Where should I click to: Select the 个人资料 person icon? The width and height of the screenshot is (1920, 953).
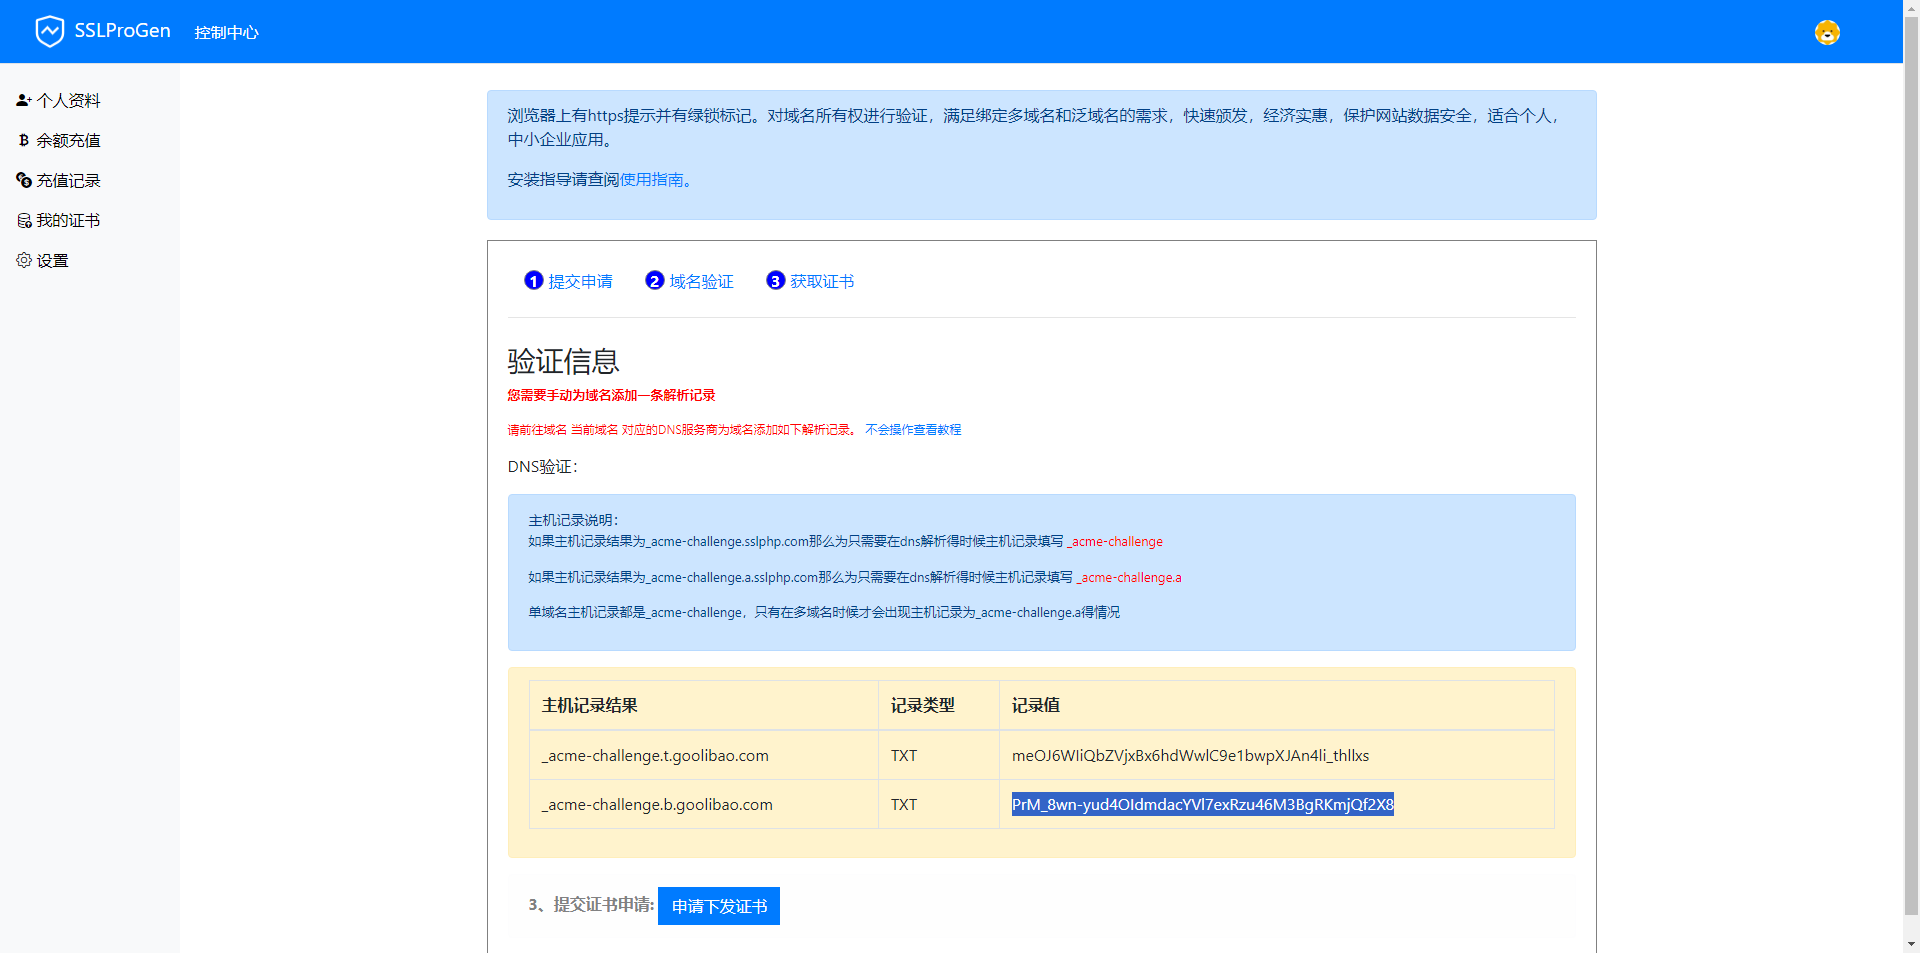click(22, 100)
